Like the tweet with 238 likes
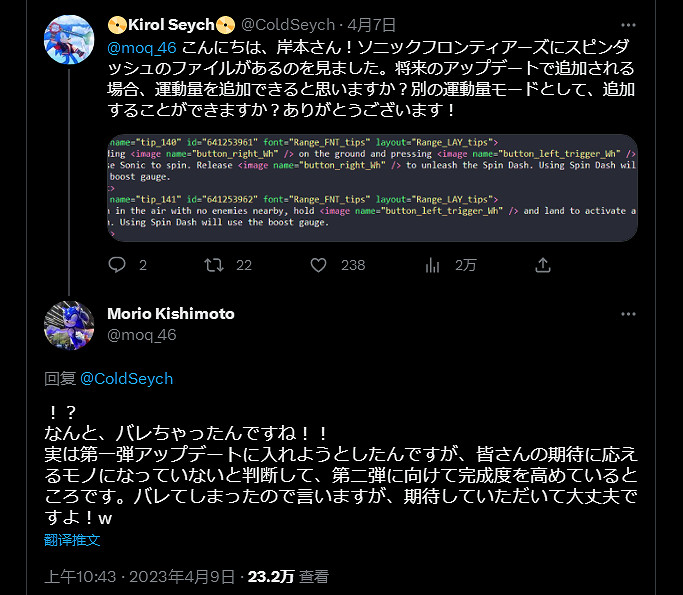Viewport: 683px width, 595px height. pos(318,265)
